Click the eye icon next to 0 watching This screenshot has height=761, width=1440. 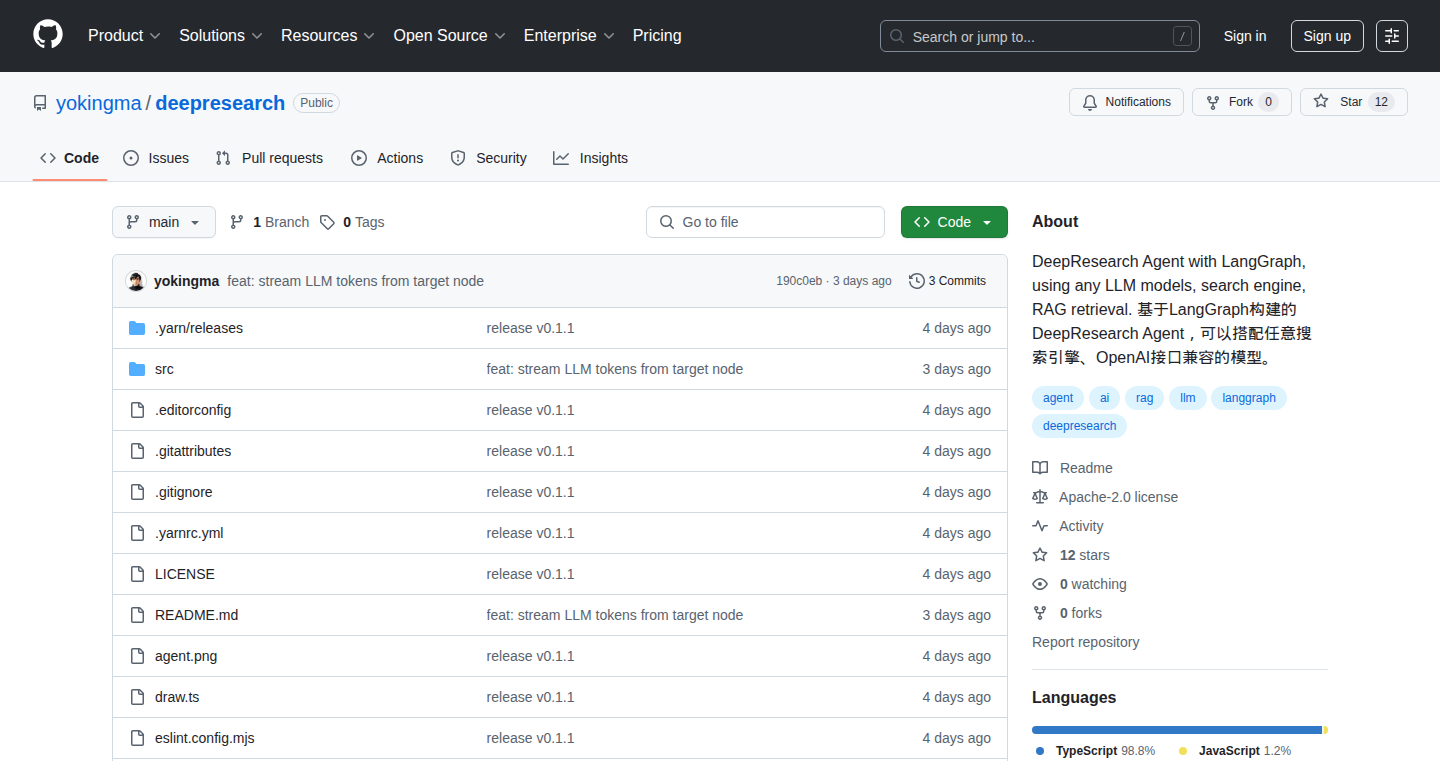click(x=1040, y=584)
